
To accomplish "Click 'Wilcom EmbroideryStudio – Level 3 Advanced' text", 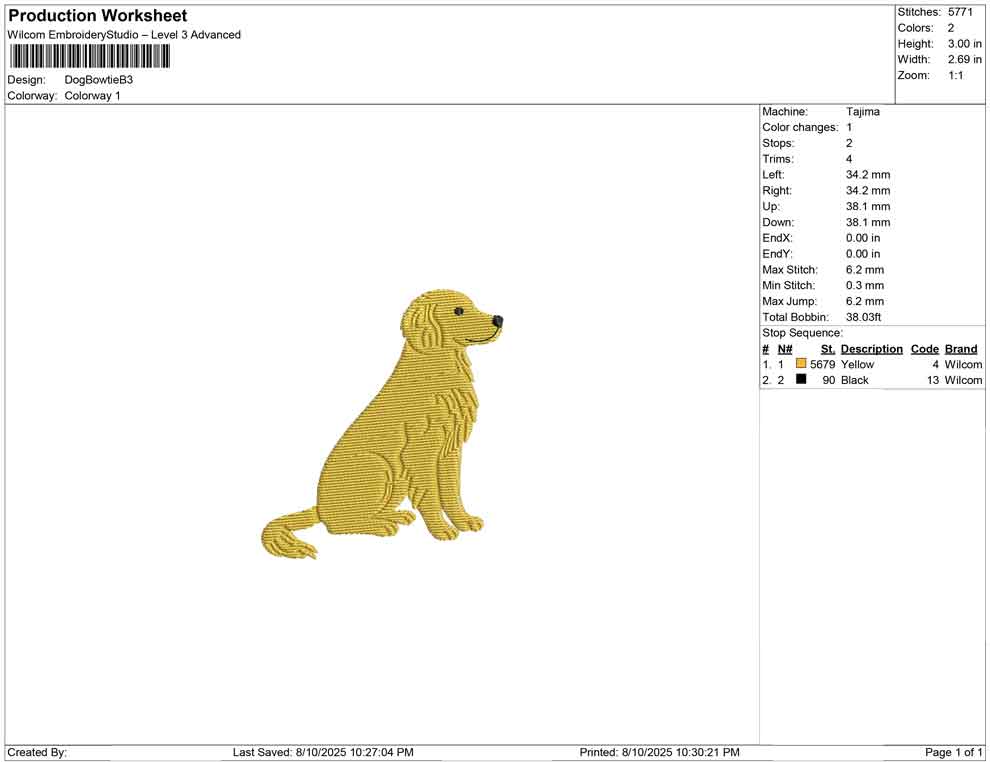I will tap(124, 35).
